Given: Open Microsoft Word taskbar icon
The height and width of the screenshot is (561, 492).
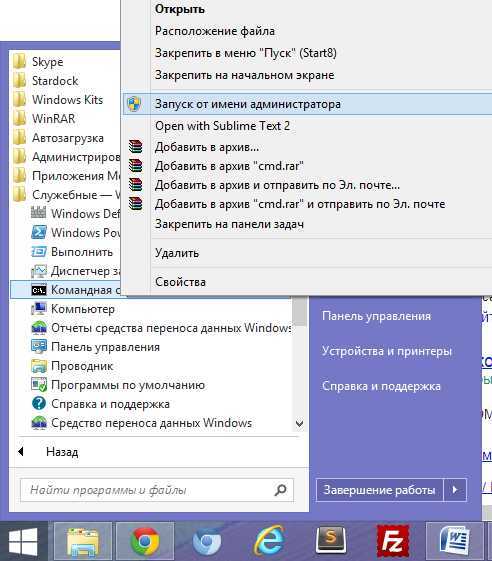Looking at the screenshot, I should 454,541.
